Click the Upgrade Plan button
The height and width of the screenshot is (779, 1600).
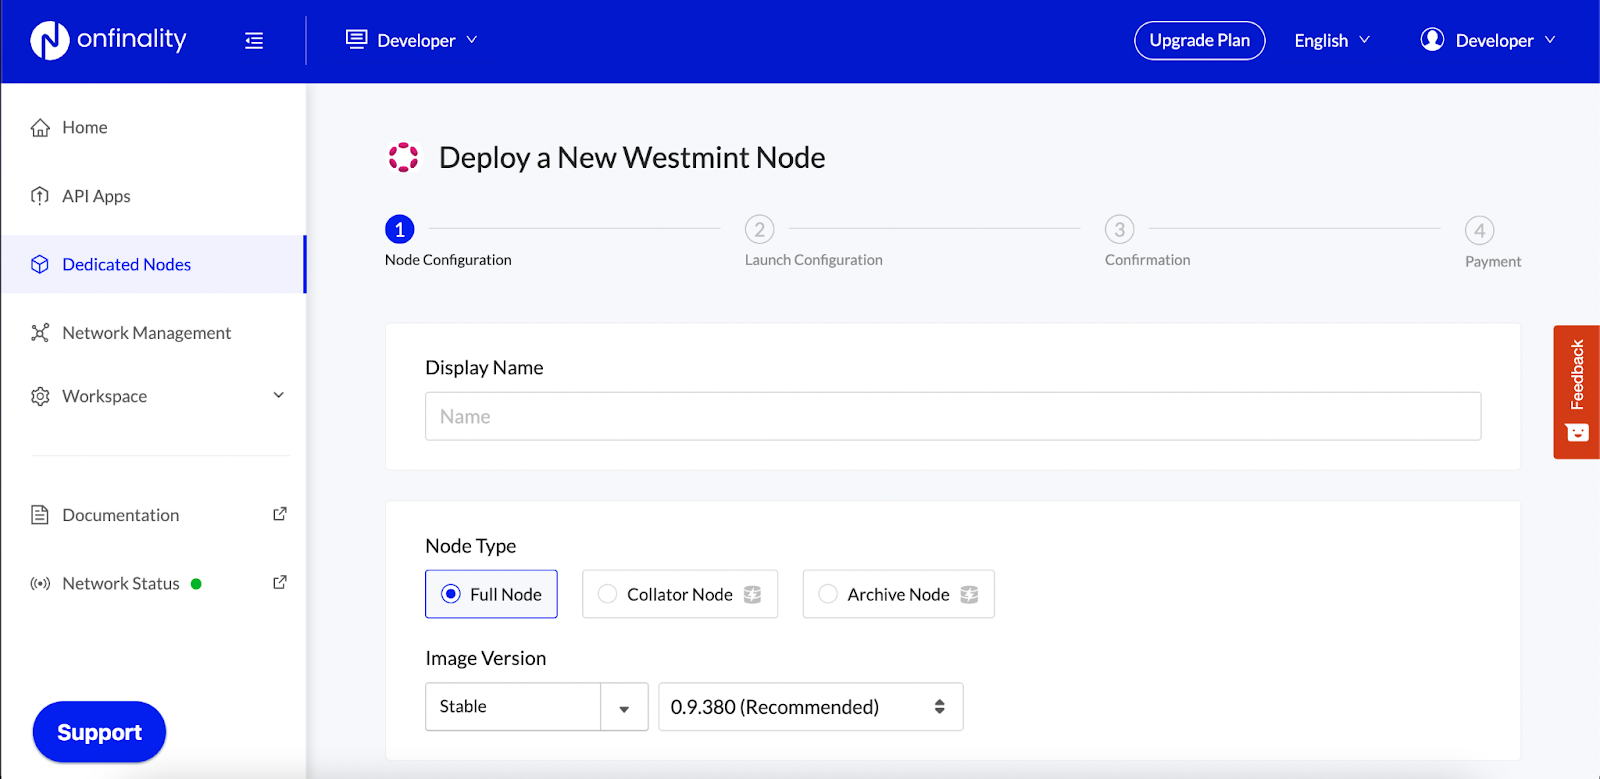pyautogui.click(x=1199, y=40)
